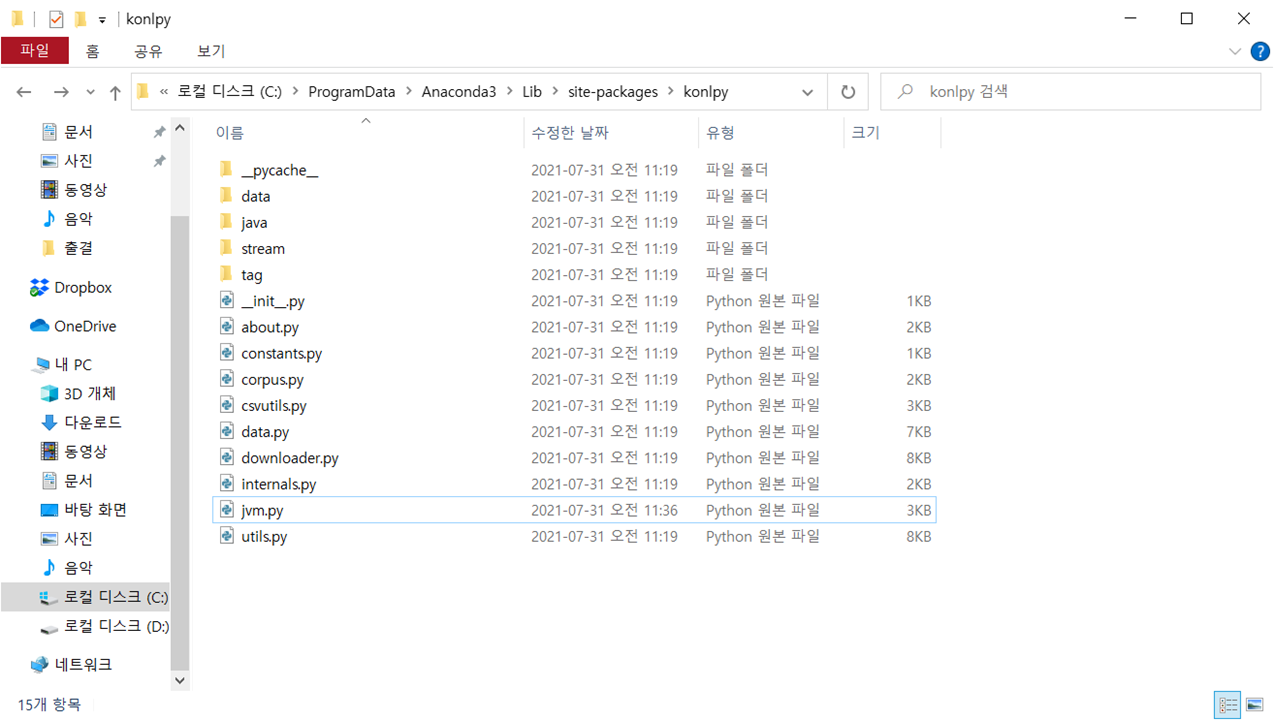Image resolution: width=1274 pixels, height=720 pixels.
Task: Select the about.py file icon
Action: [227, 327]
